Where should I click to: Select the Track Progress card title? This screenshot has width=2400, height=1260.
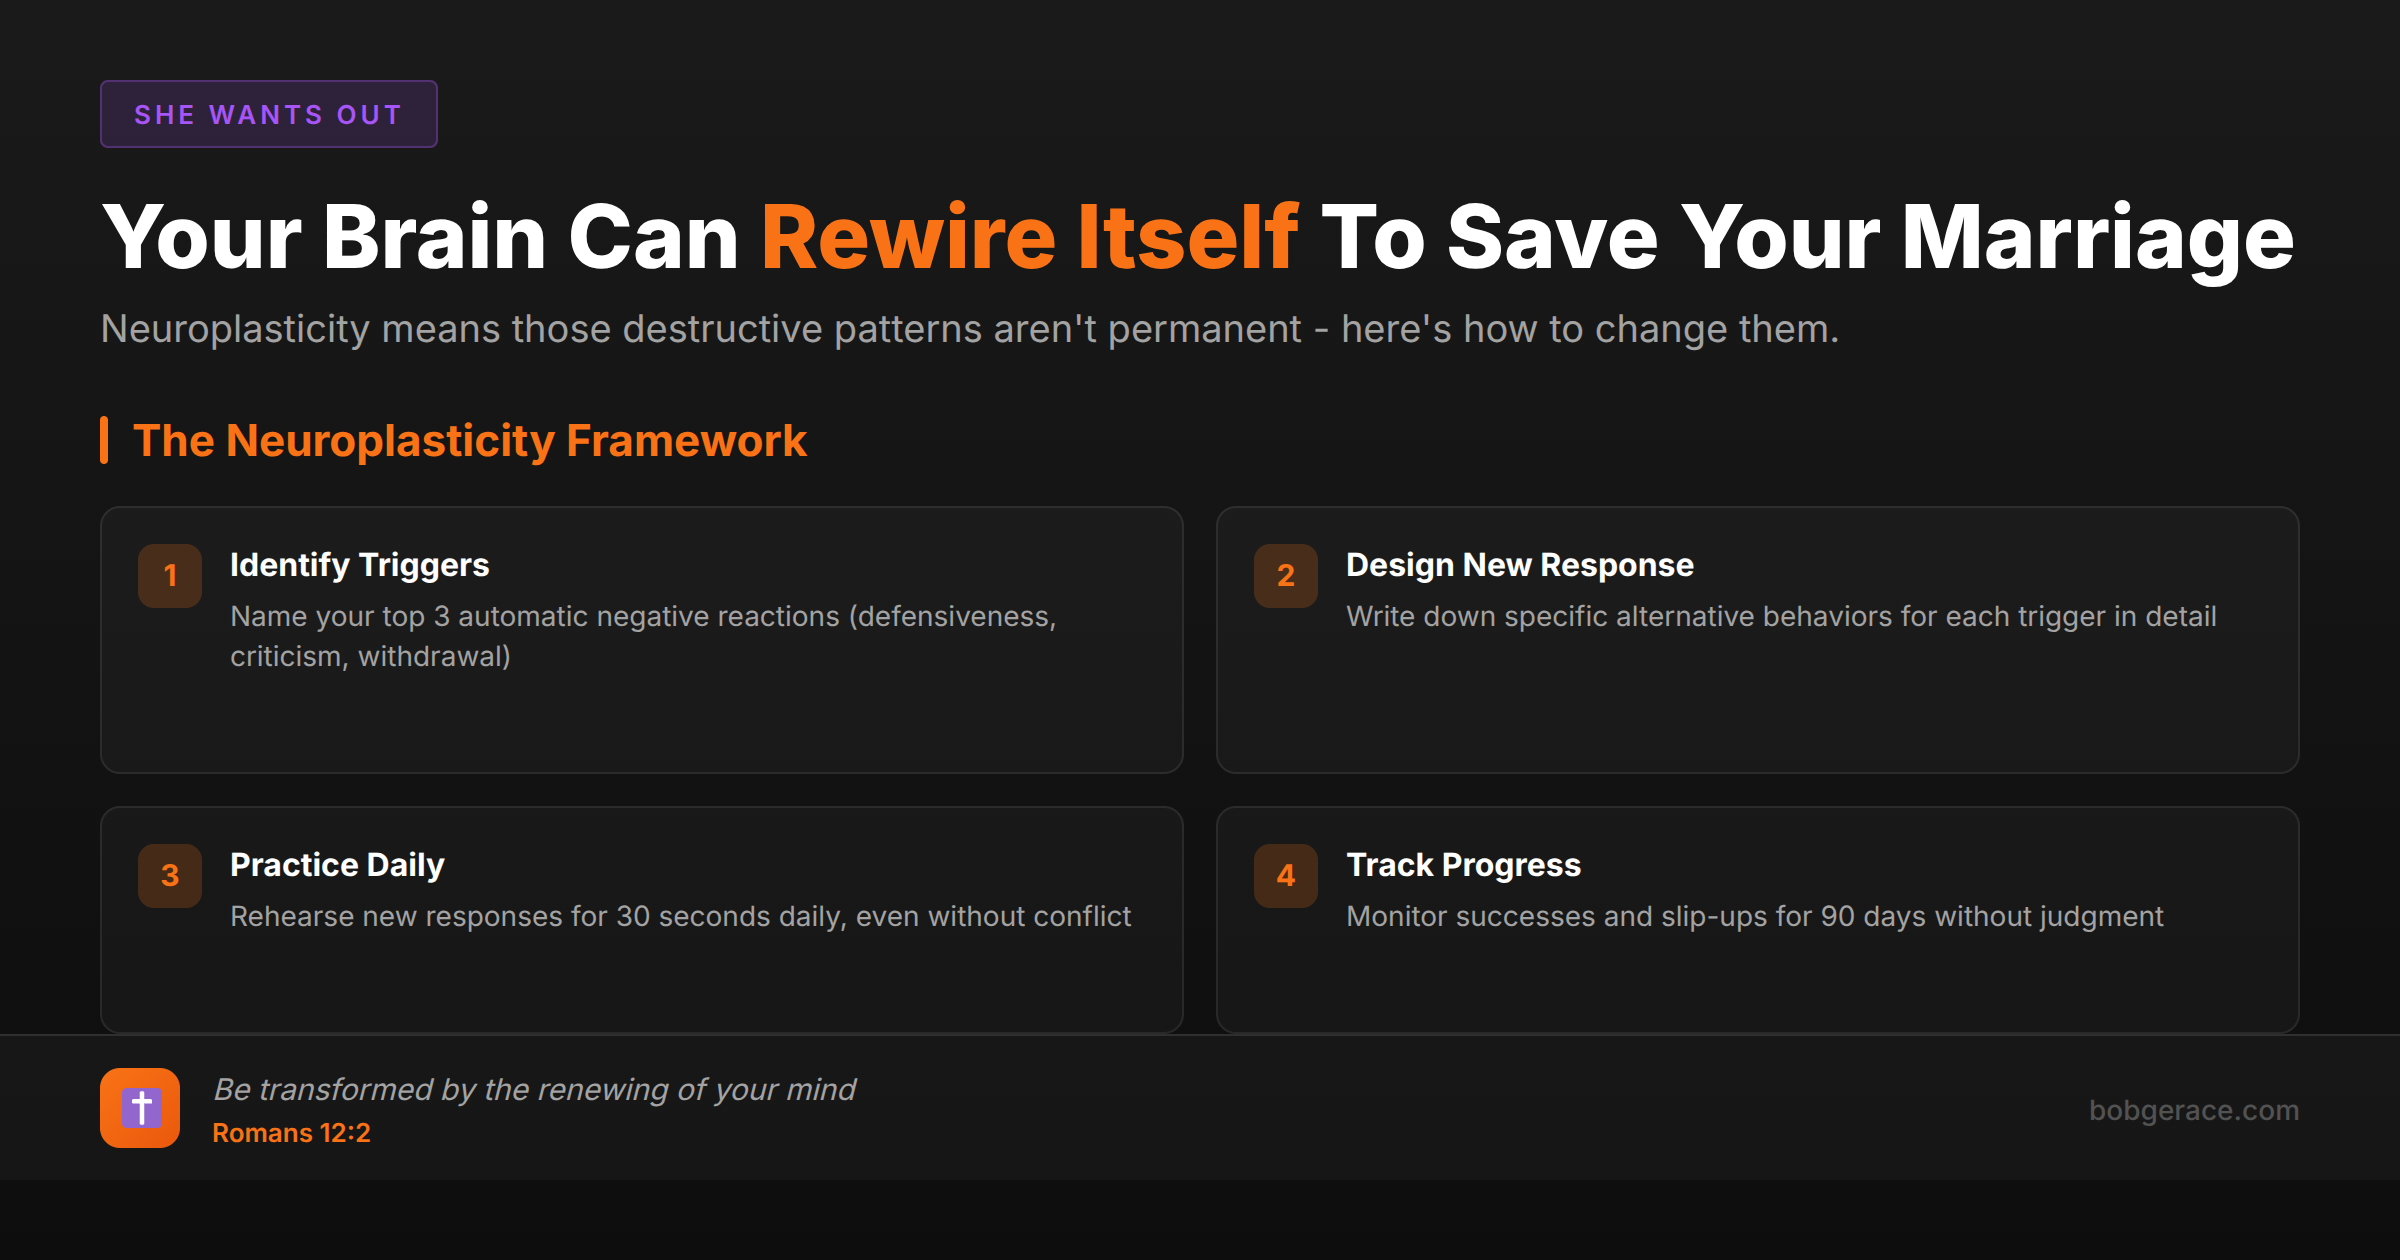[1463, 865]
